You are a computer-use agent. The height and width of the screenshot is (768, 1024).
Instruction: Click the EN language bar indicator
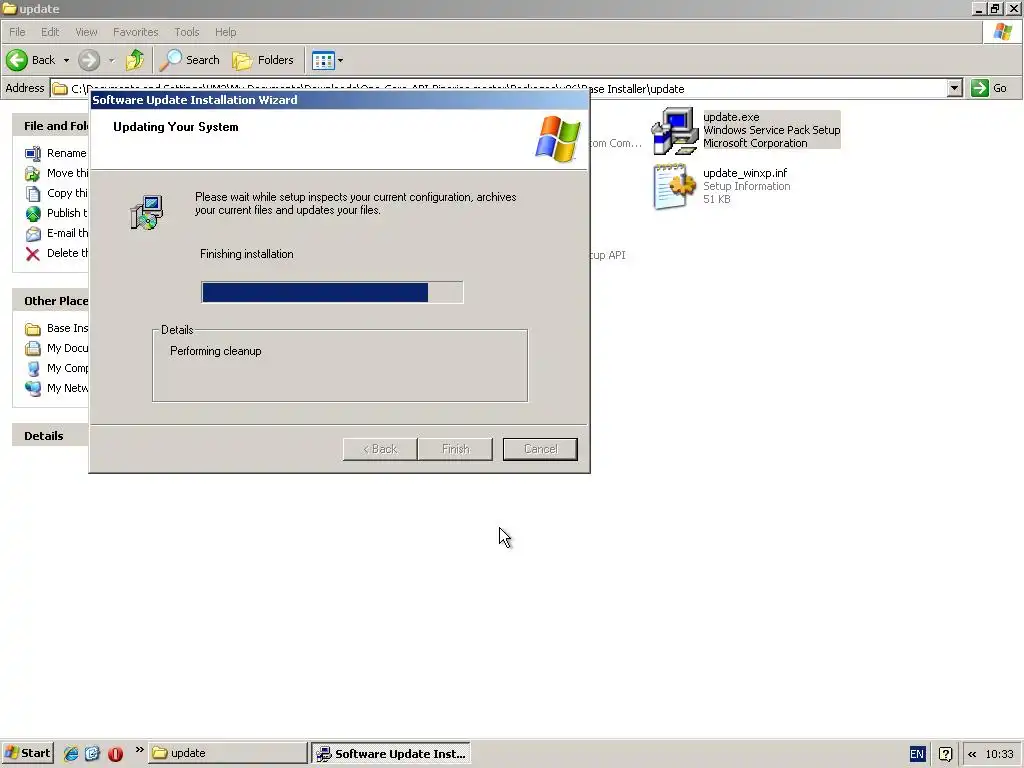click(917, 754)
